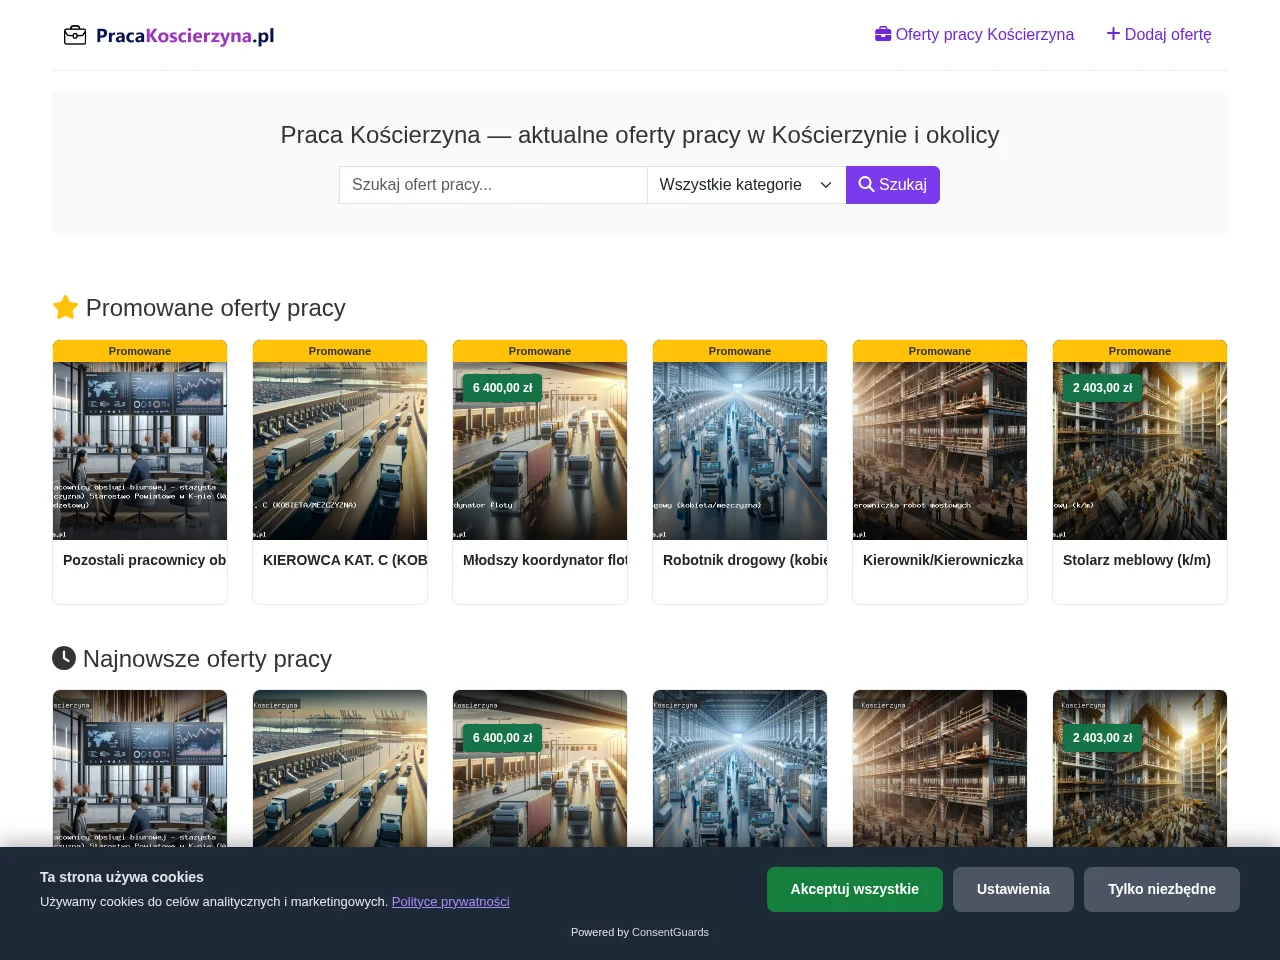
Task: Click the PracaKoscierzyna.pl site name
Action: 185,36
